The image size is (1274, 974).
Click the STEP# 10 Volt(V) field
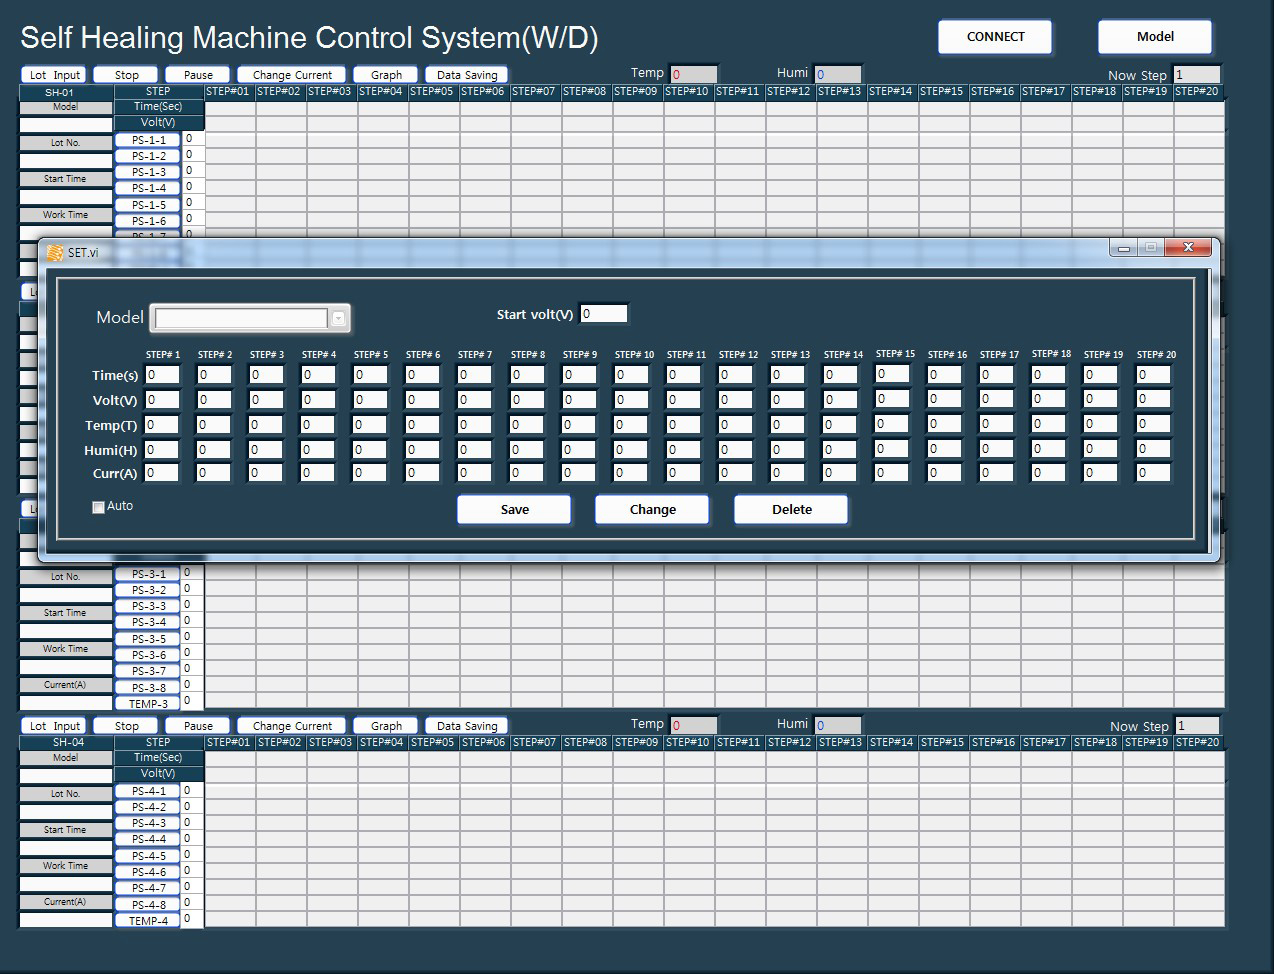click(631, 400)
